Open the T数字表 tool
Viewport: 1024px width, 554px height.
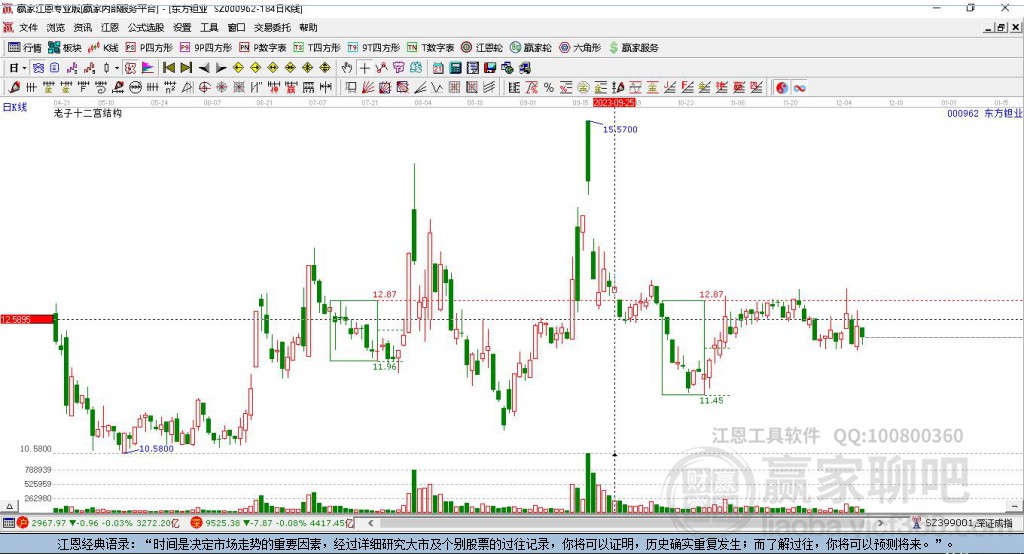coord(430,48)
